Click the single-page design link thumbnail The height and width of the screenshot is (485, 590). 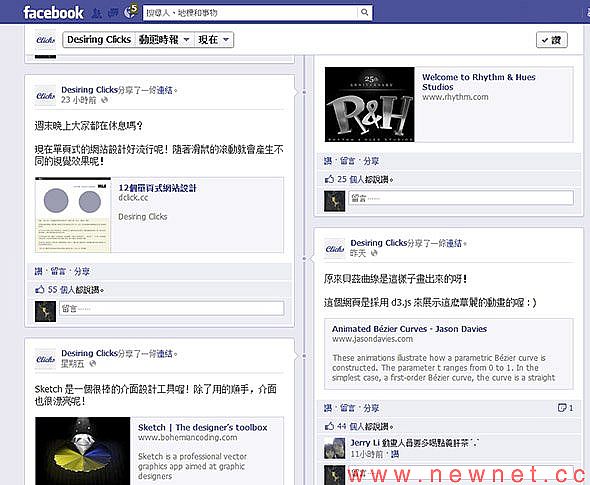(x=73, y=215)
